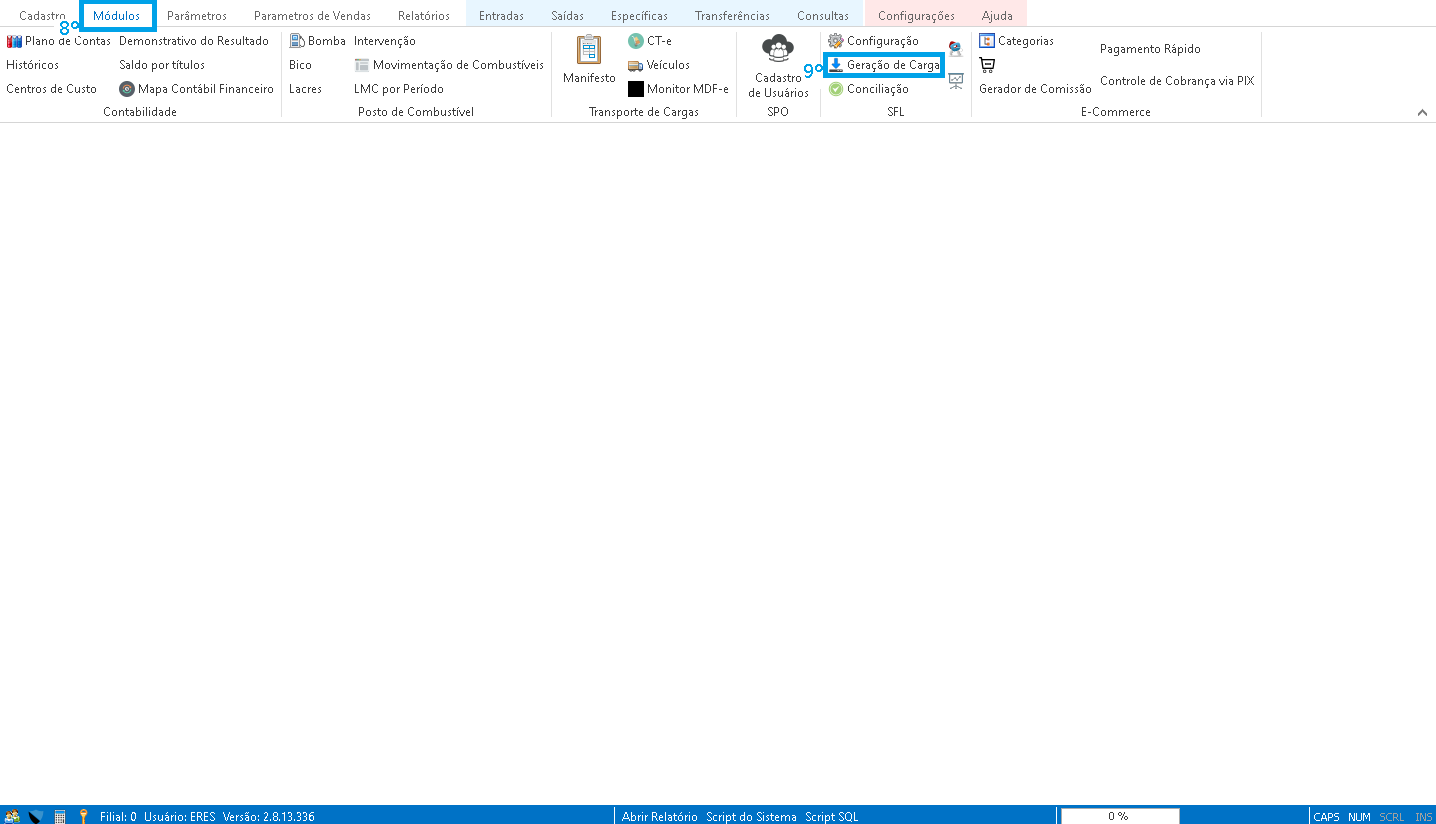Open Movimentação de Combustíveis
The image size is (1436, 824).
[x=449, y=65]
